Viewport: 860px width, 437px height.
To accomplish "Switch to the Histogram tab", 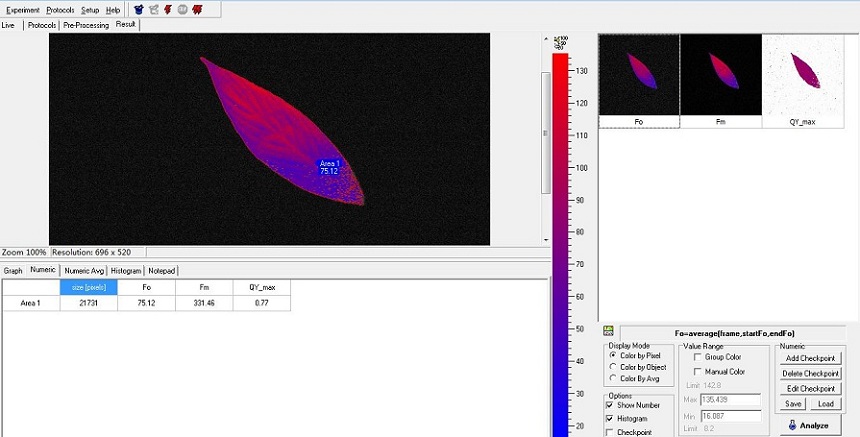I will tap(125, 271).
